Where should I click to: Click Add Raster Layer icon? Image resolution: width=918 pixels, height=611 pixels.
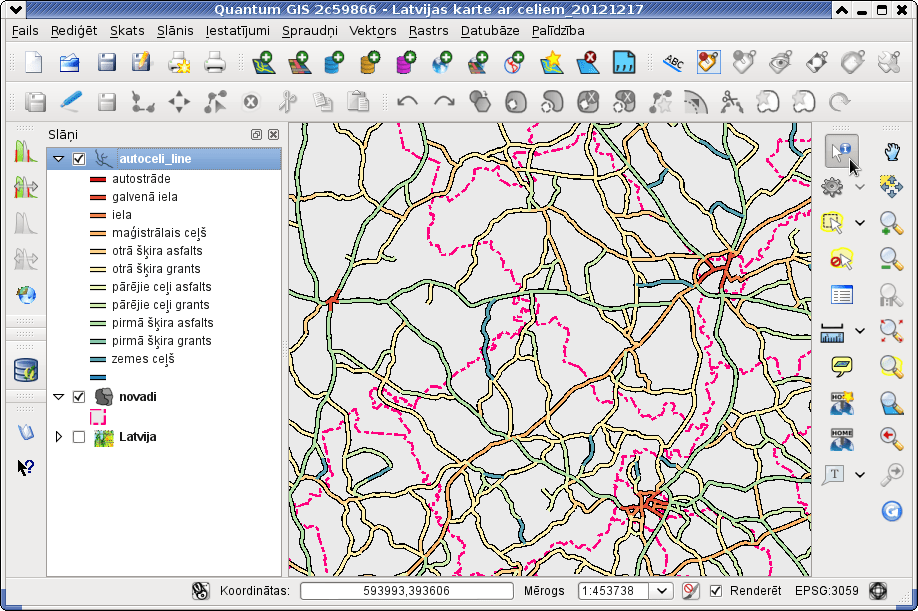click(299, 63)
